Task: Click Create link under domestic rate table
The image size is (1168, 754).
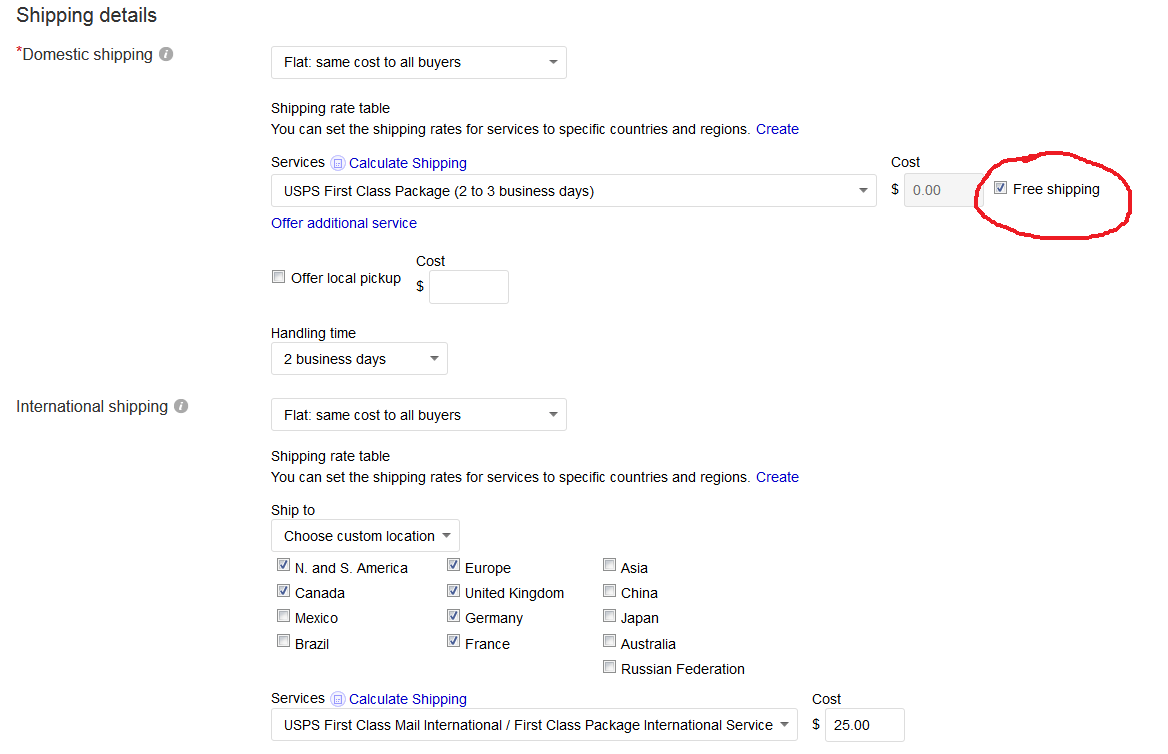Action: tap(777, 129)
